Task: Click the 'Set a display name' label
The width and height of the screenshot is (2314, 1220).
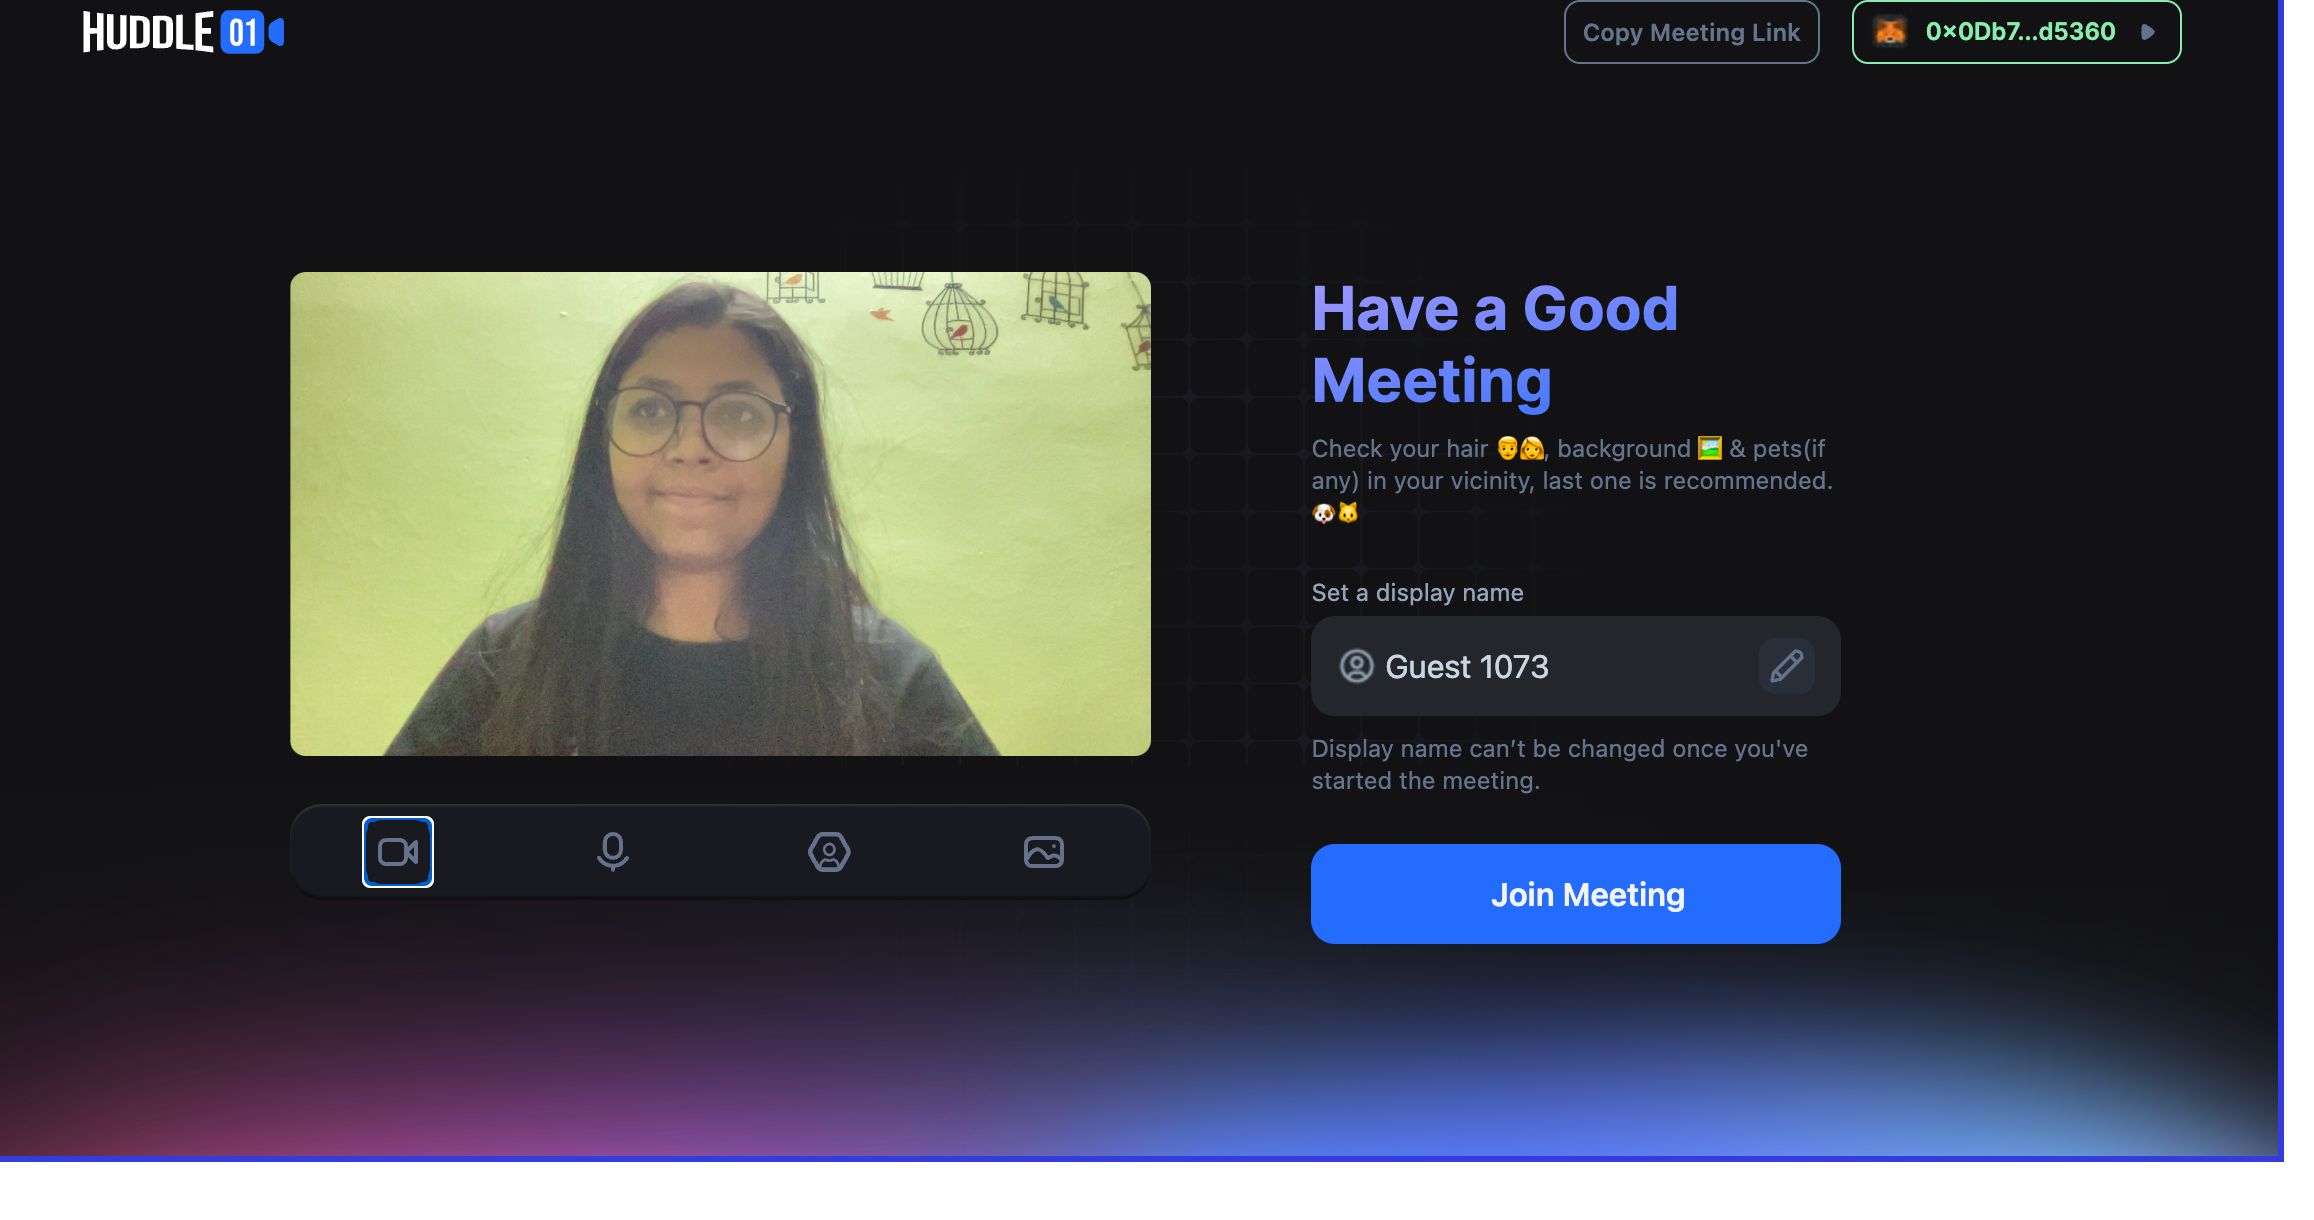Action: point(1418,593)
